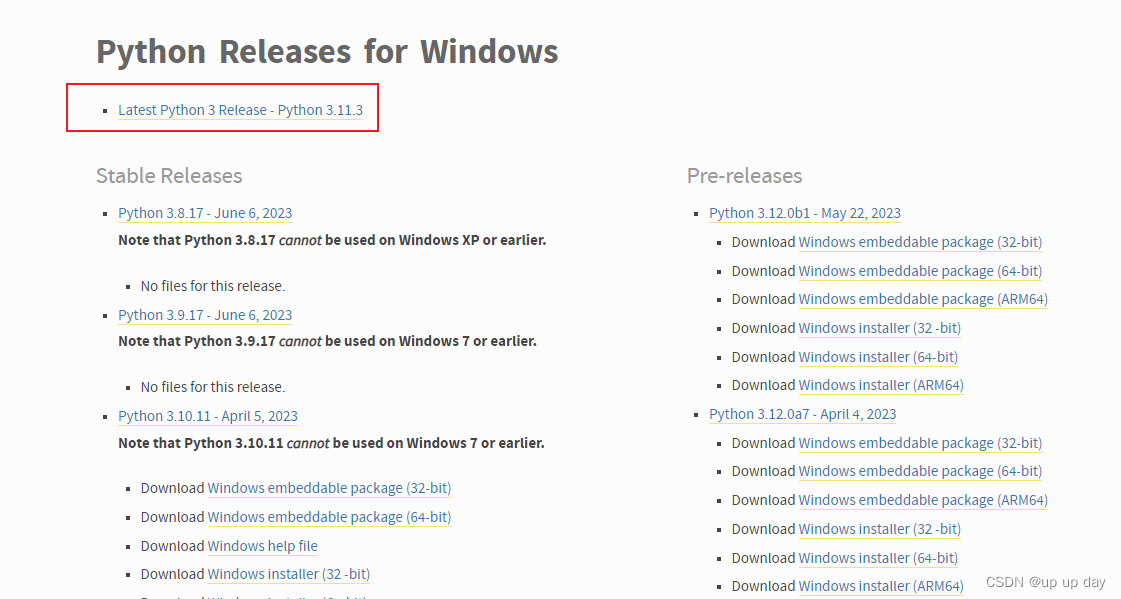
Task: Open the Latest Python 3 Release link
Action: coord(241,110)
